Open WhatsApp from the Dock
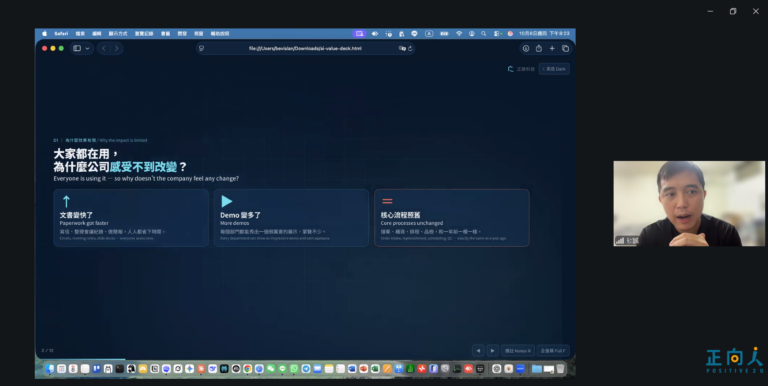The width and height of the screenshot is (768, 386). [294, 368]
